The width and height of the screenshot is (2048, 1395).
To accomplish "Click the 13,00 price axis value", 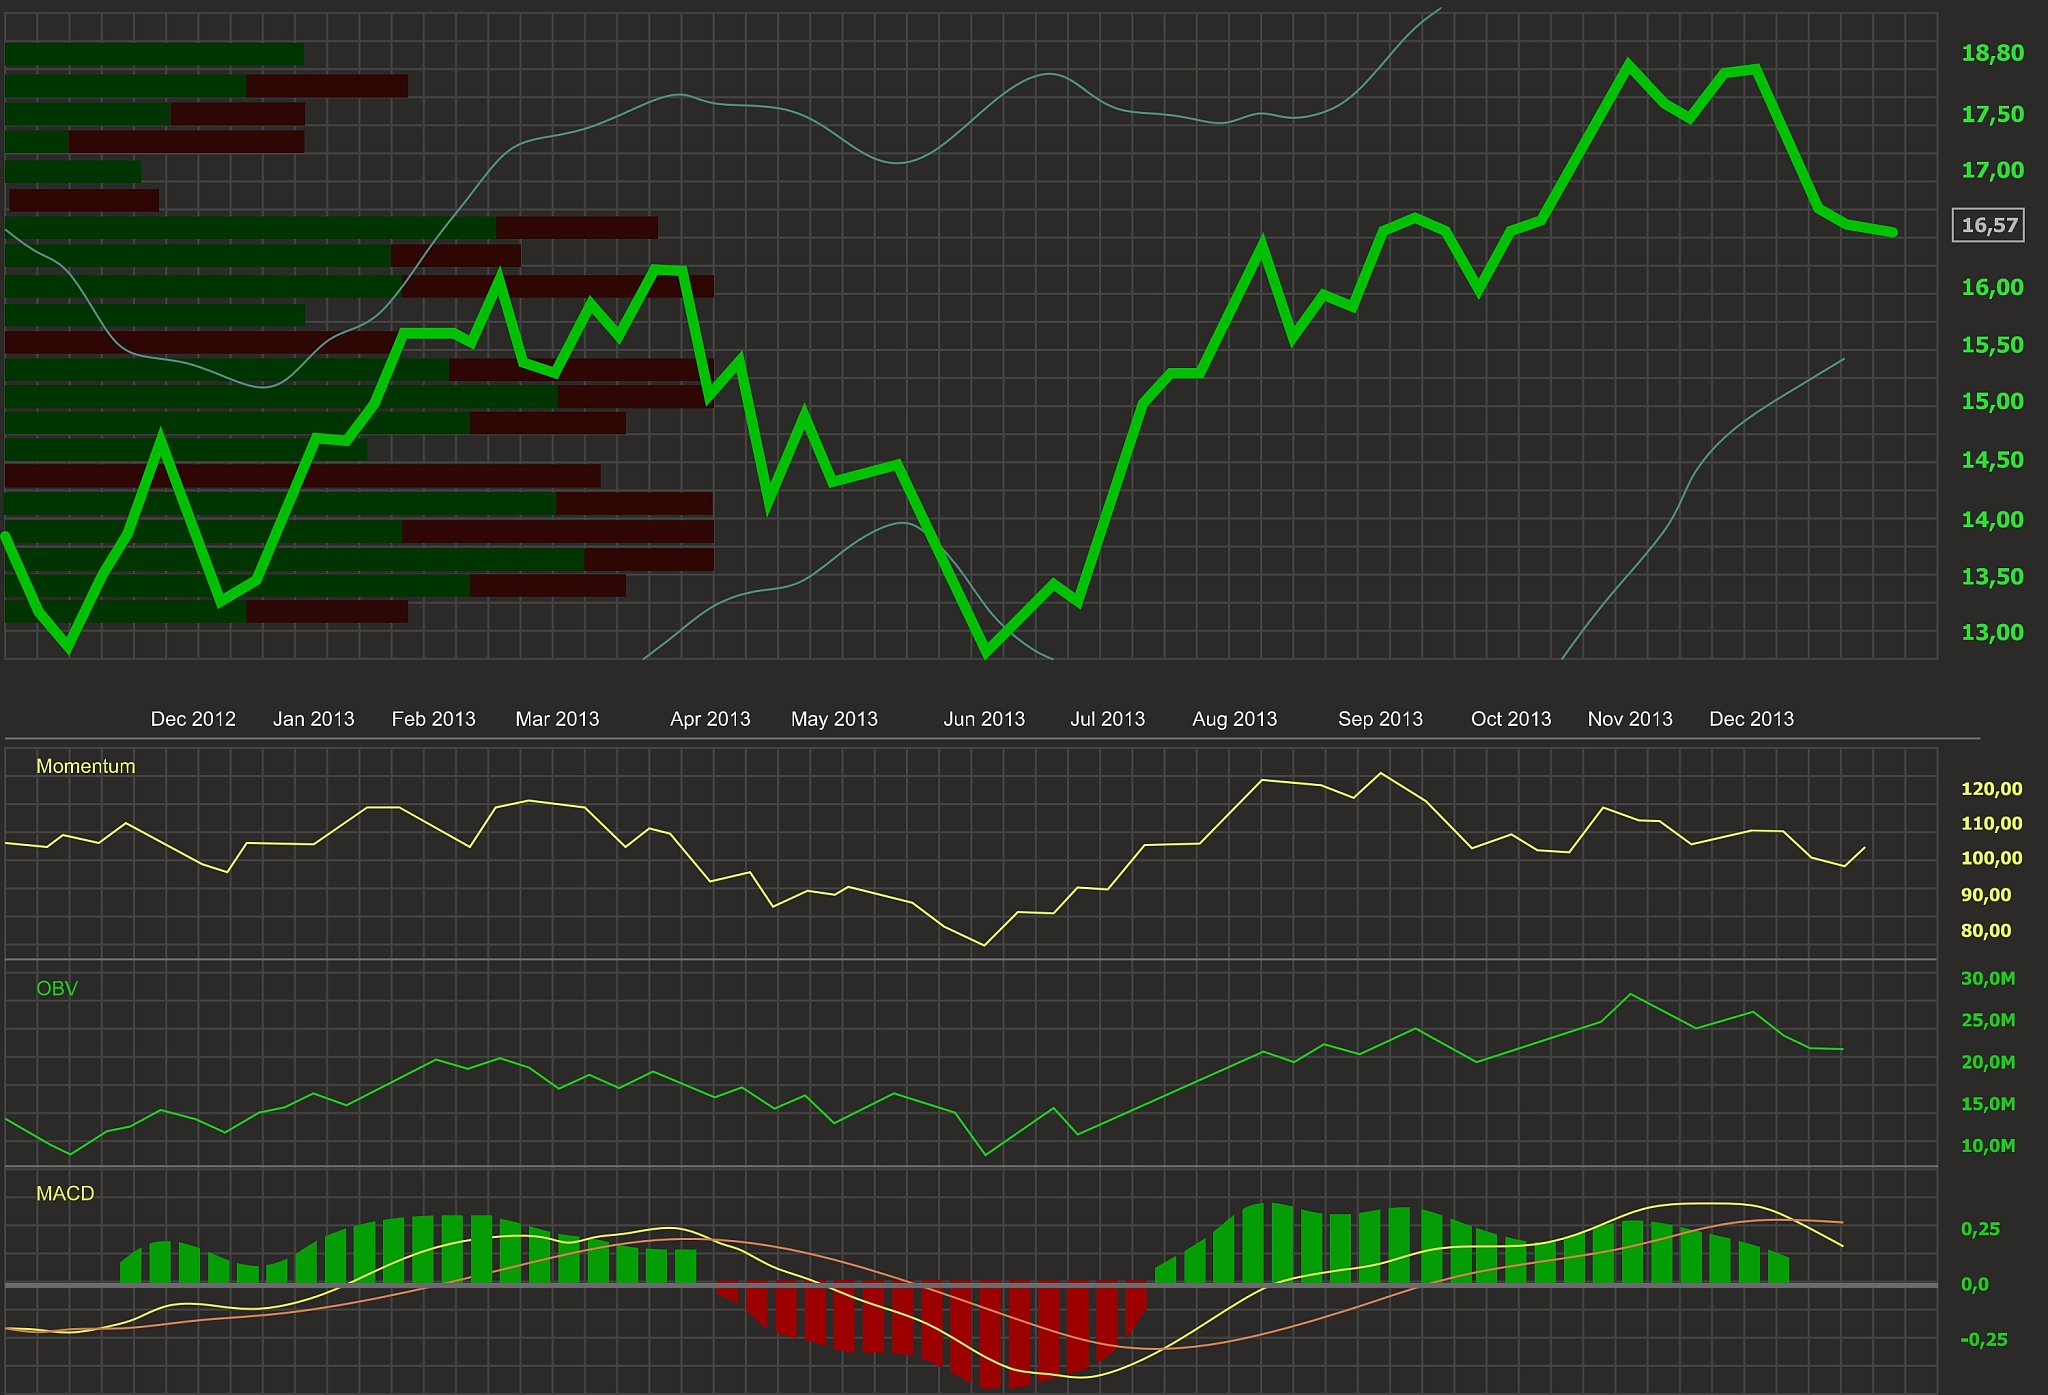I will point(1992,632).
